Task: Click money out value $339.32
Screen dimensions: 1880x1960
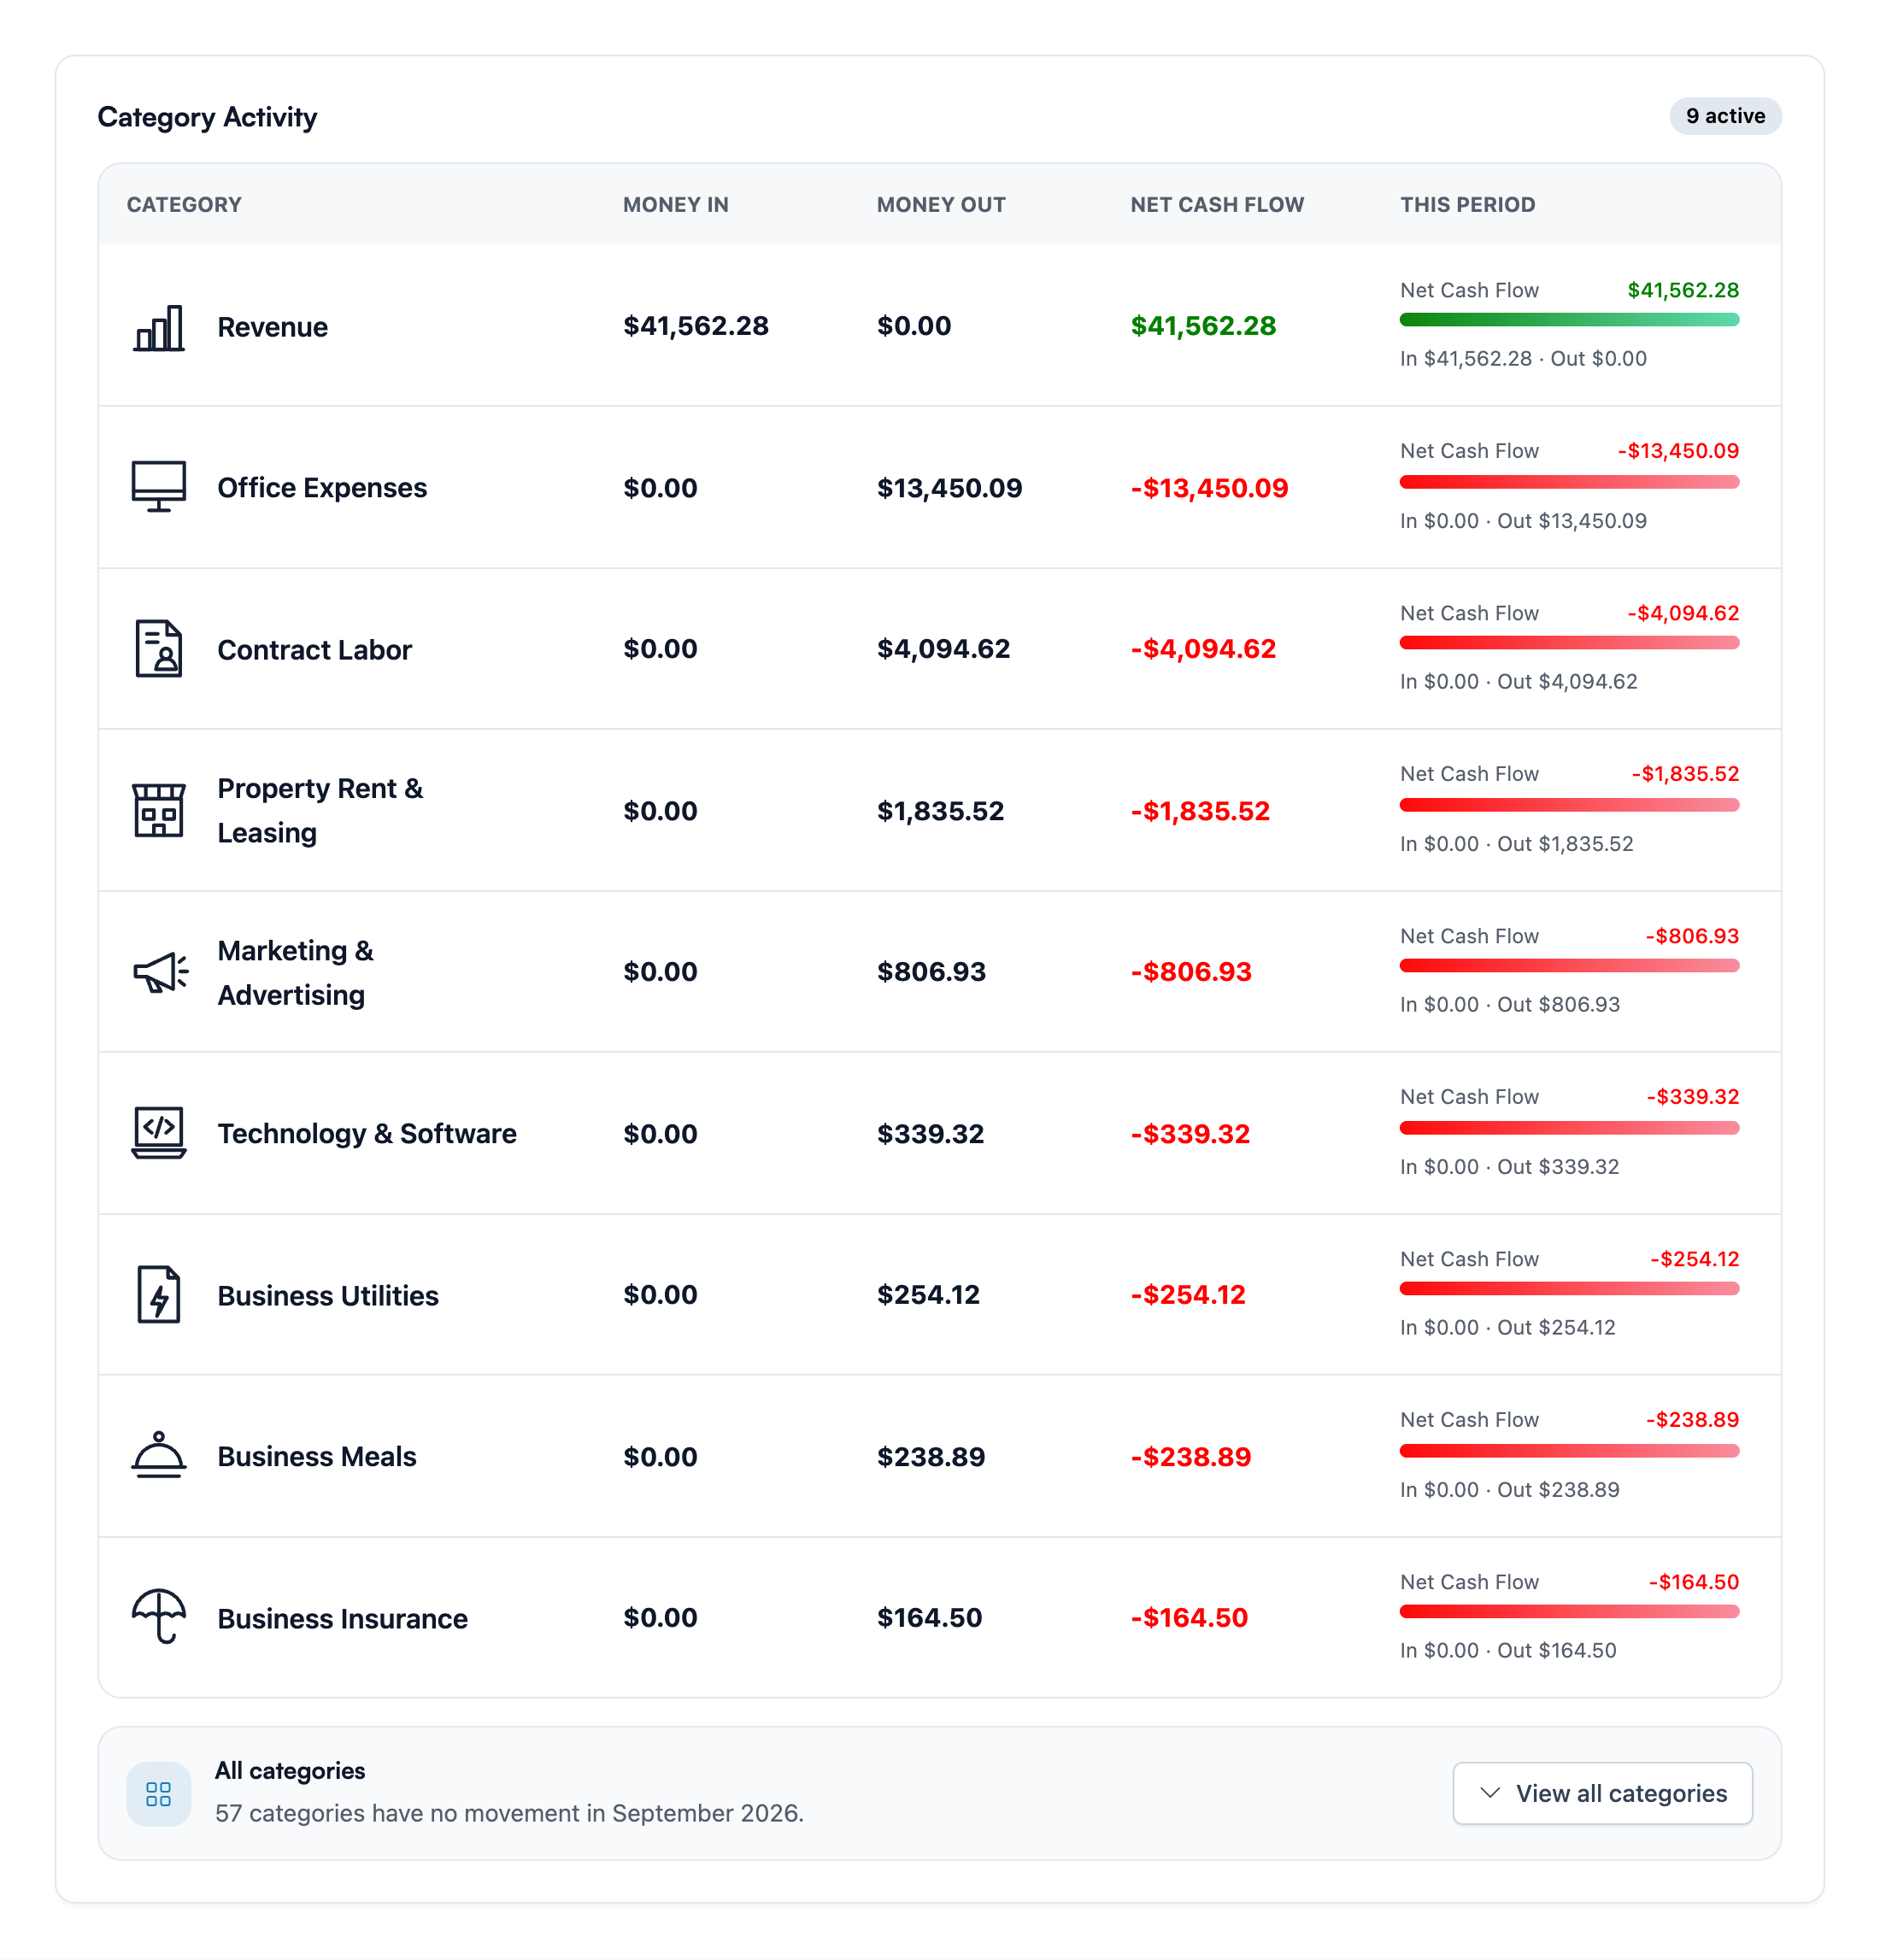Action: coord(930,1134)
